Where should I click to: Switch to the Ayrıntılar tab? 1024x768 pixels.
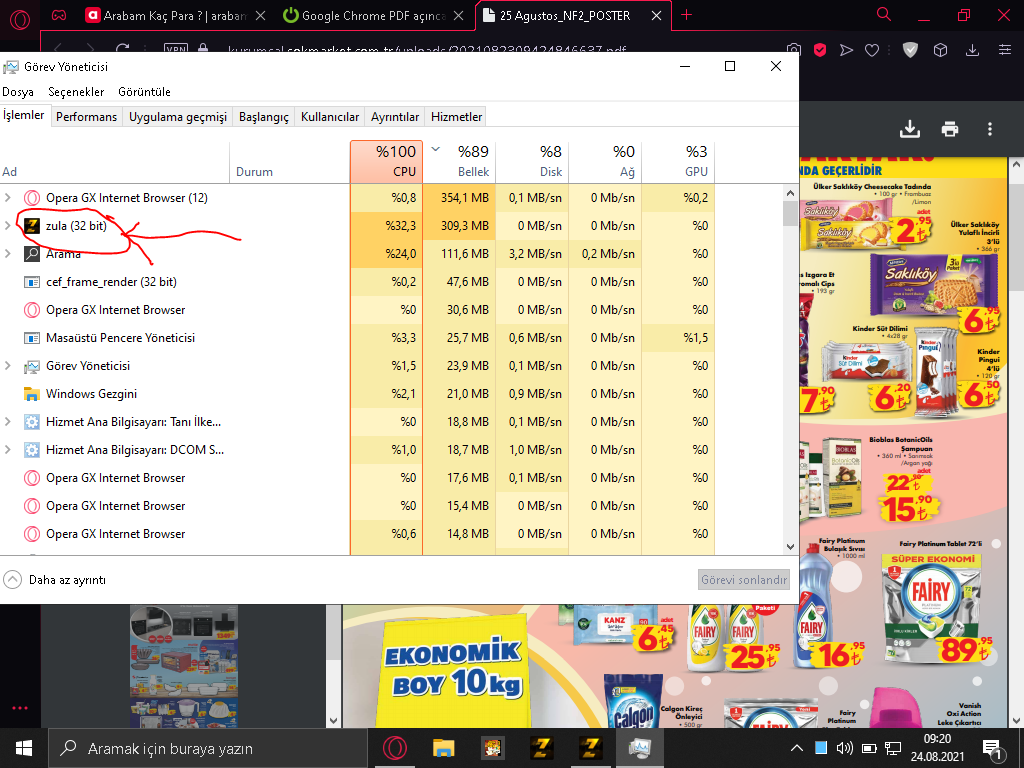pyautogui.click(x=394, y=117)
